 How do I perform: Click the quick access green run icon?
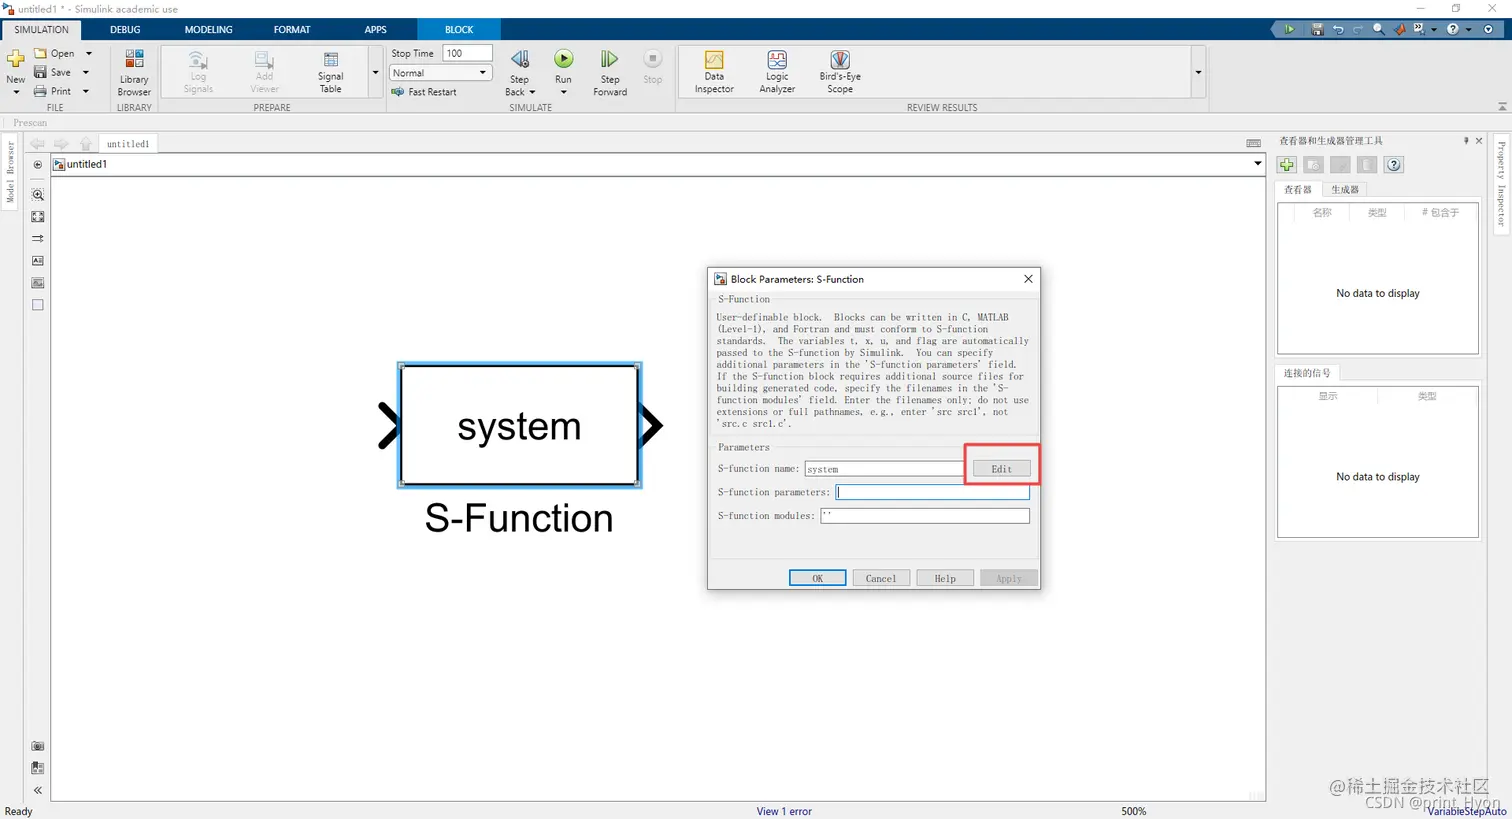click(x=1289, y=29)
